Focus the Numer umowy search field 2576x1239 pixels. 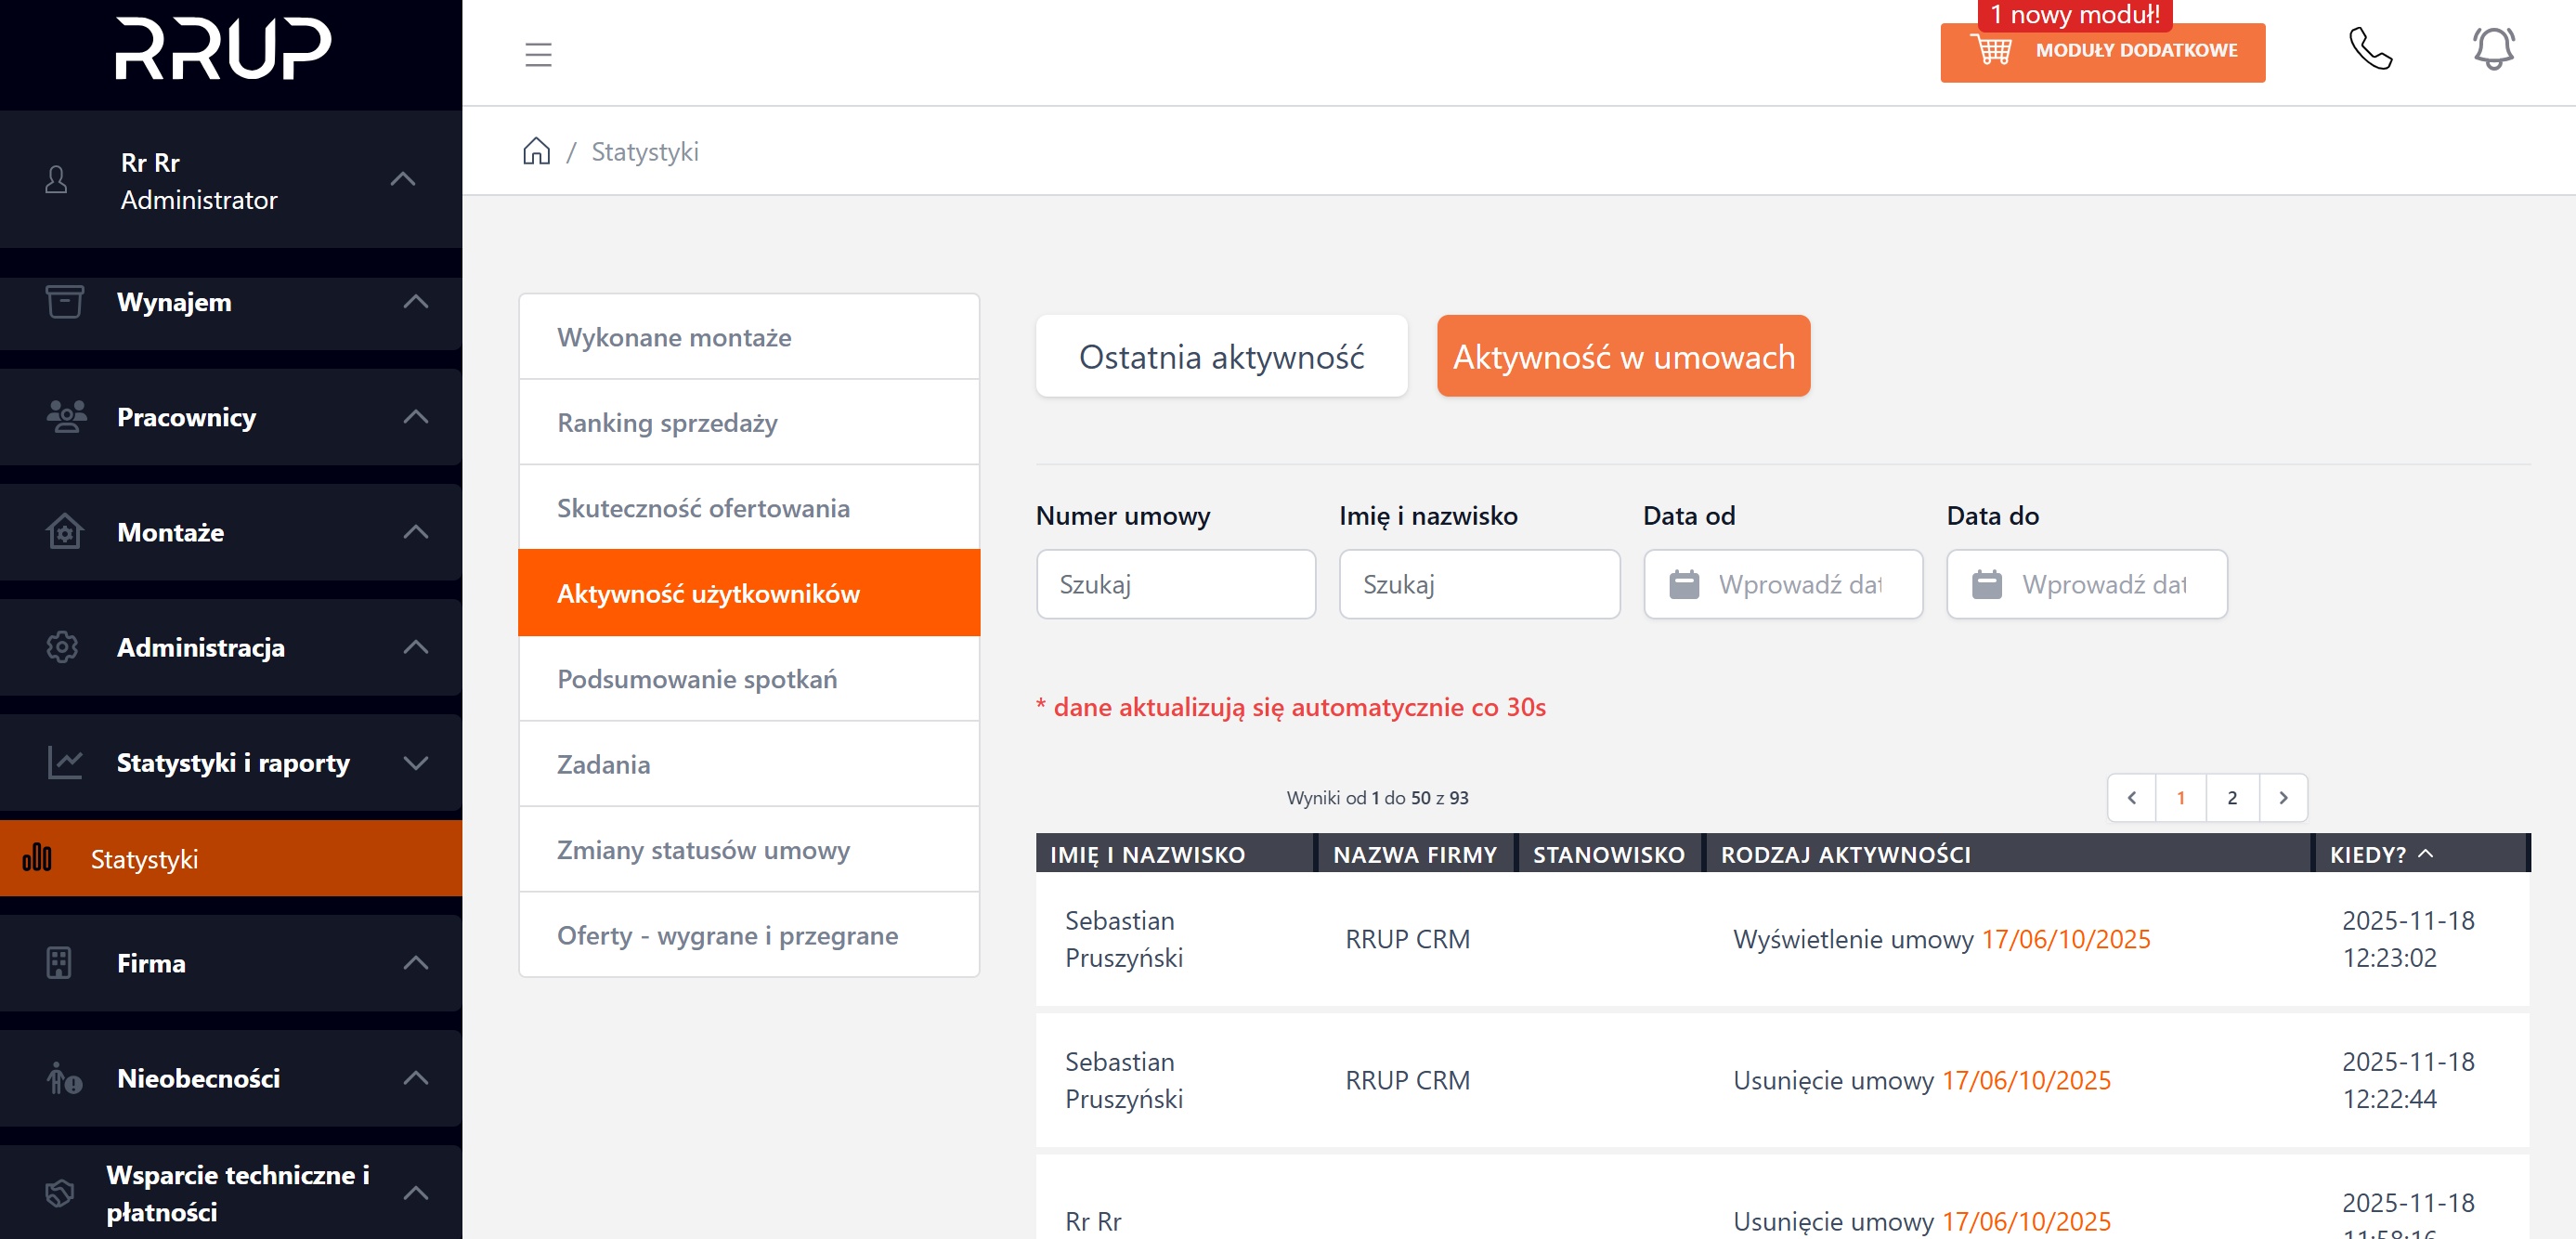pos(1175,584)
